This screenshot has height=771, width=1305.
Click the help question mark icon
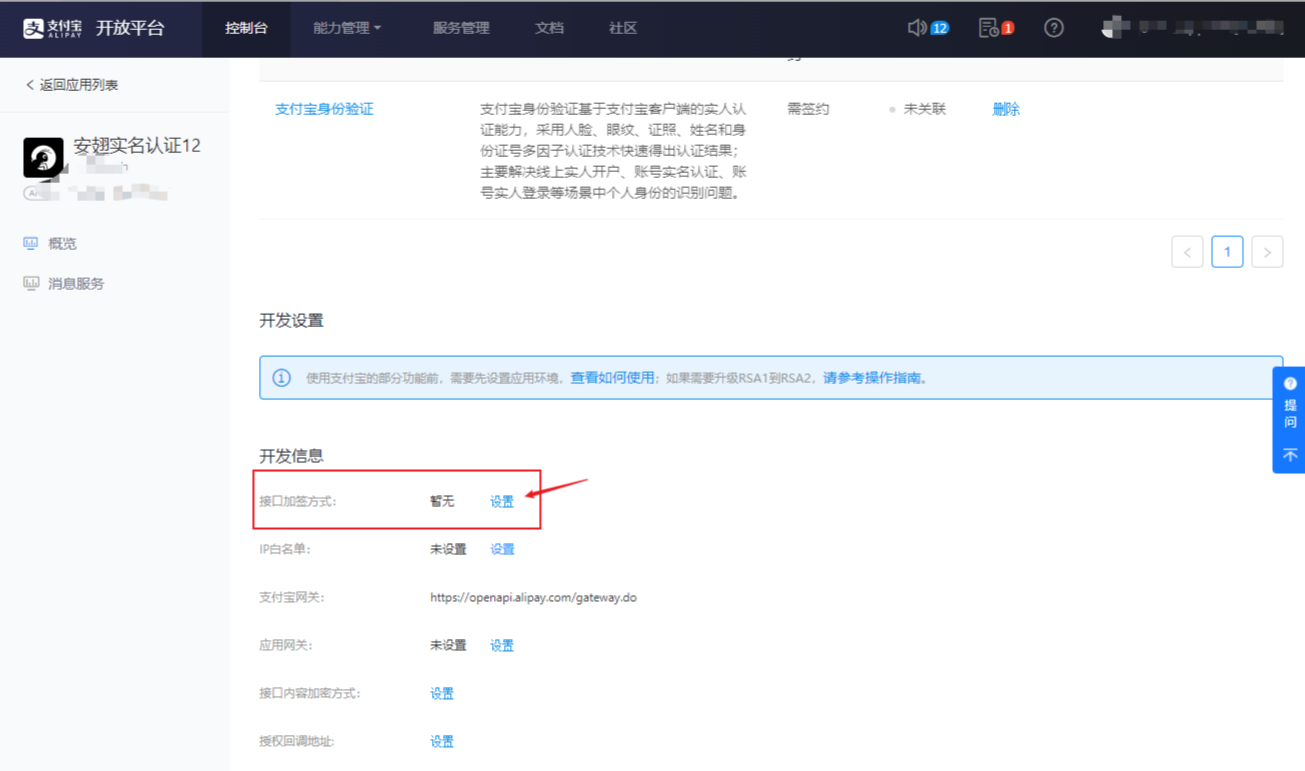point(1054,28)
